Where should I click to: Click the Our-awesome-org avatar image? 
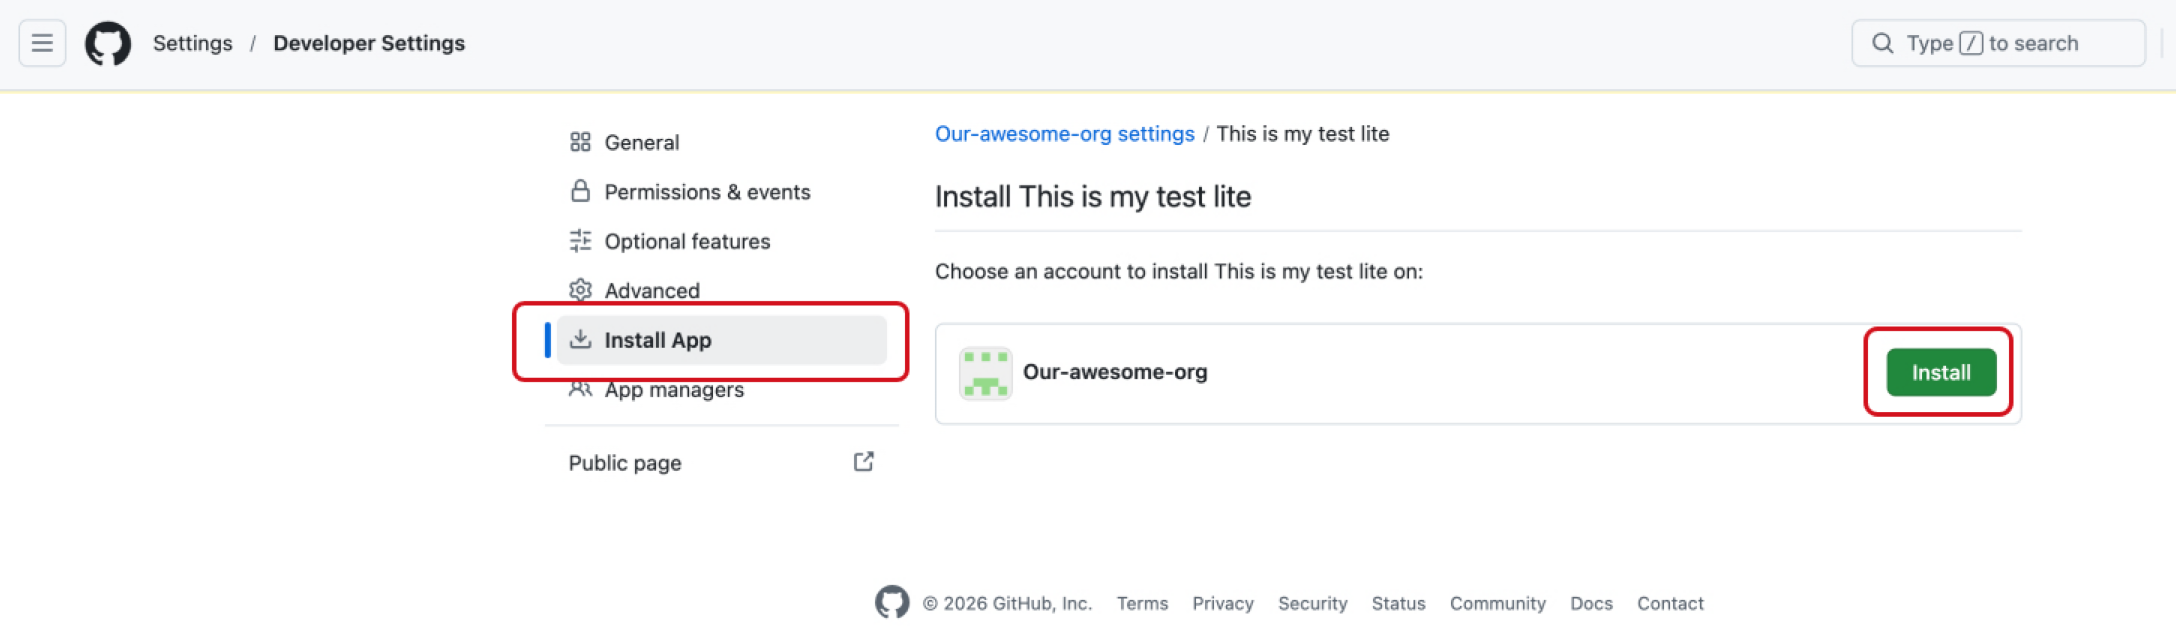pos(986,373)
